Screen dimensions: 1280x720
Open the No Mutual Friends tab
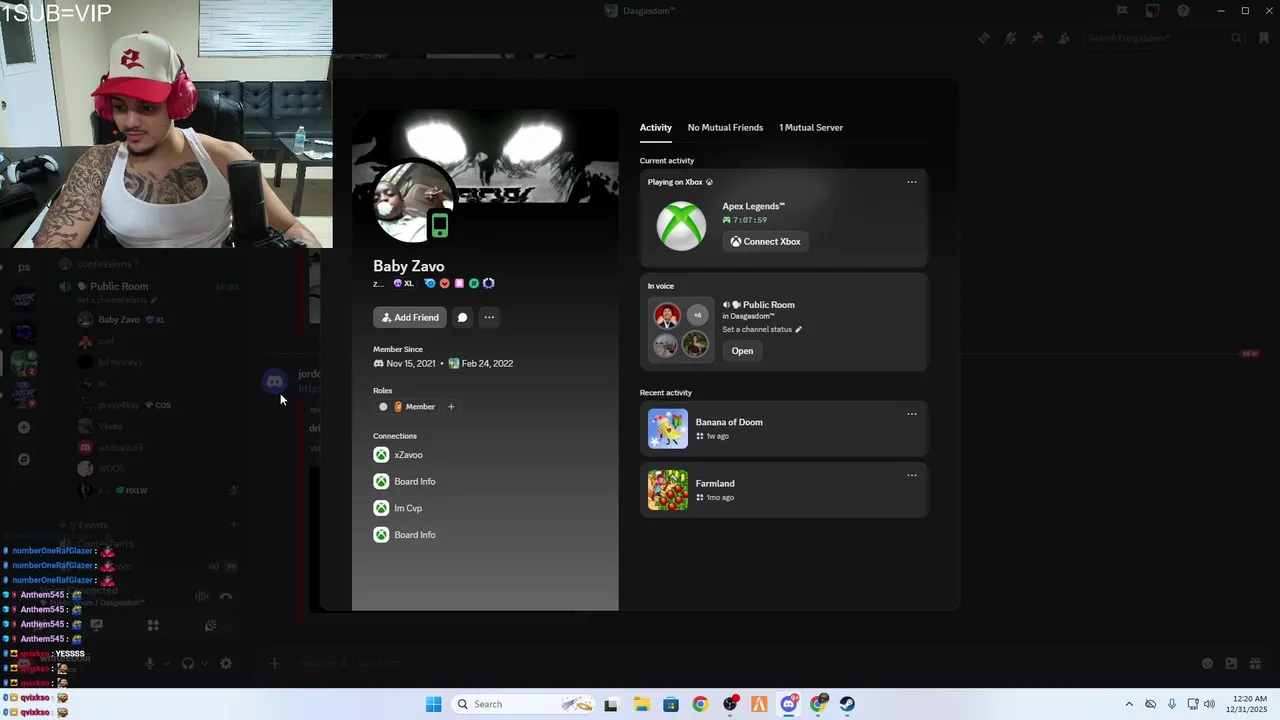[x=725, y=127]
